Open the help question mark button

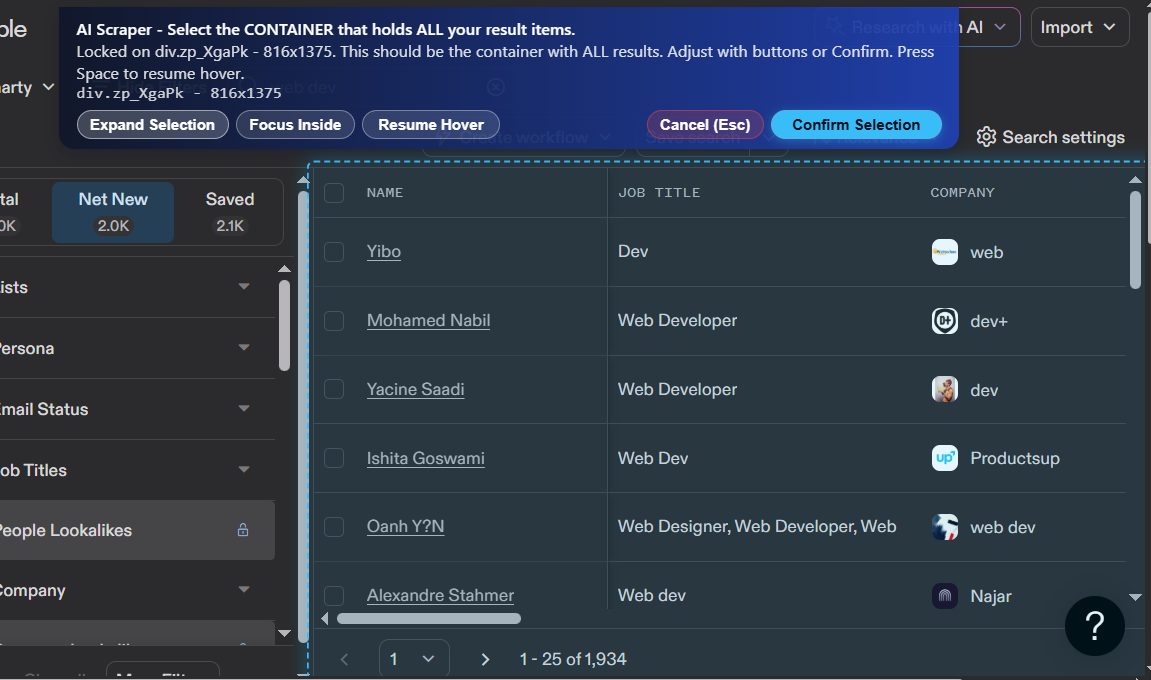click(x=1094, y=626)
